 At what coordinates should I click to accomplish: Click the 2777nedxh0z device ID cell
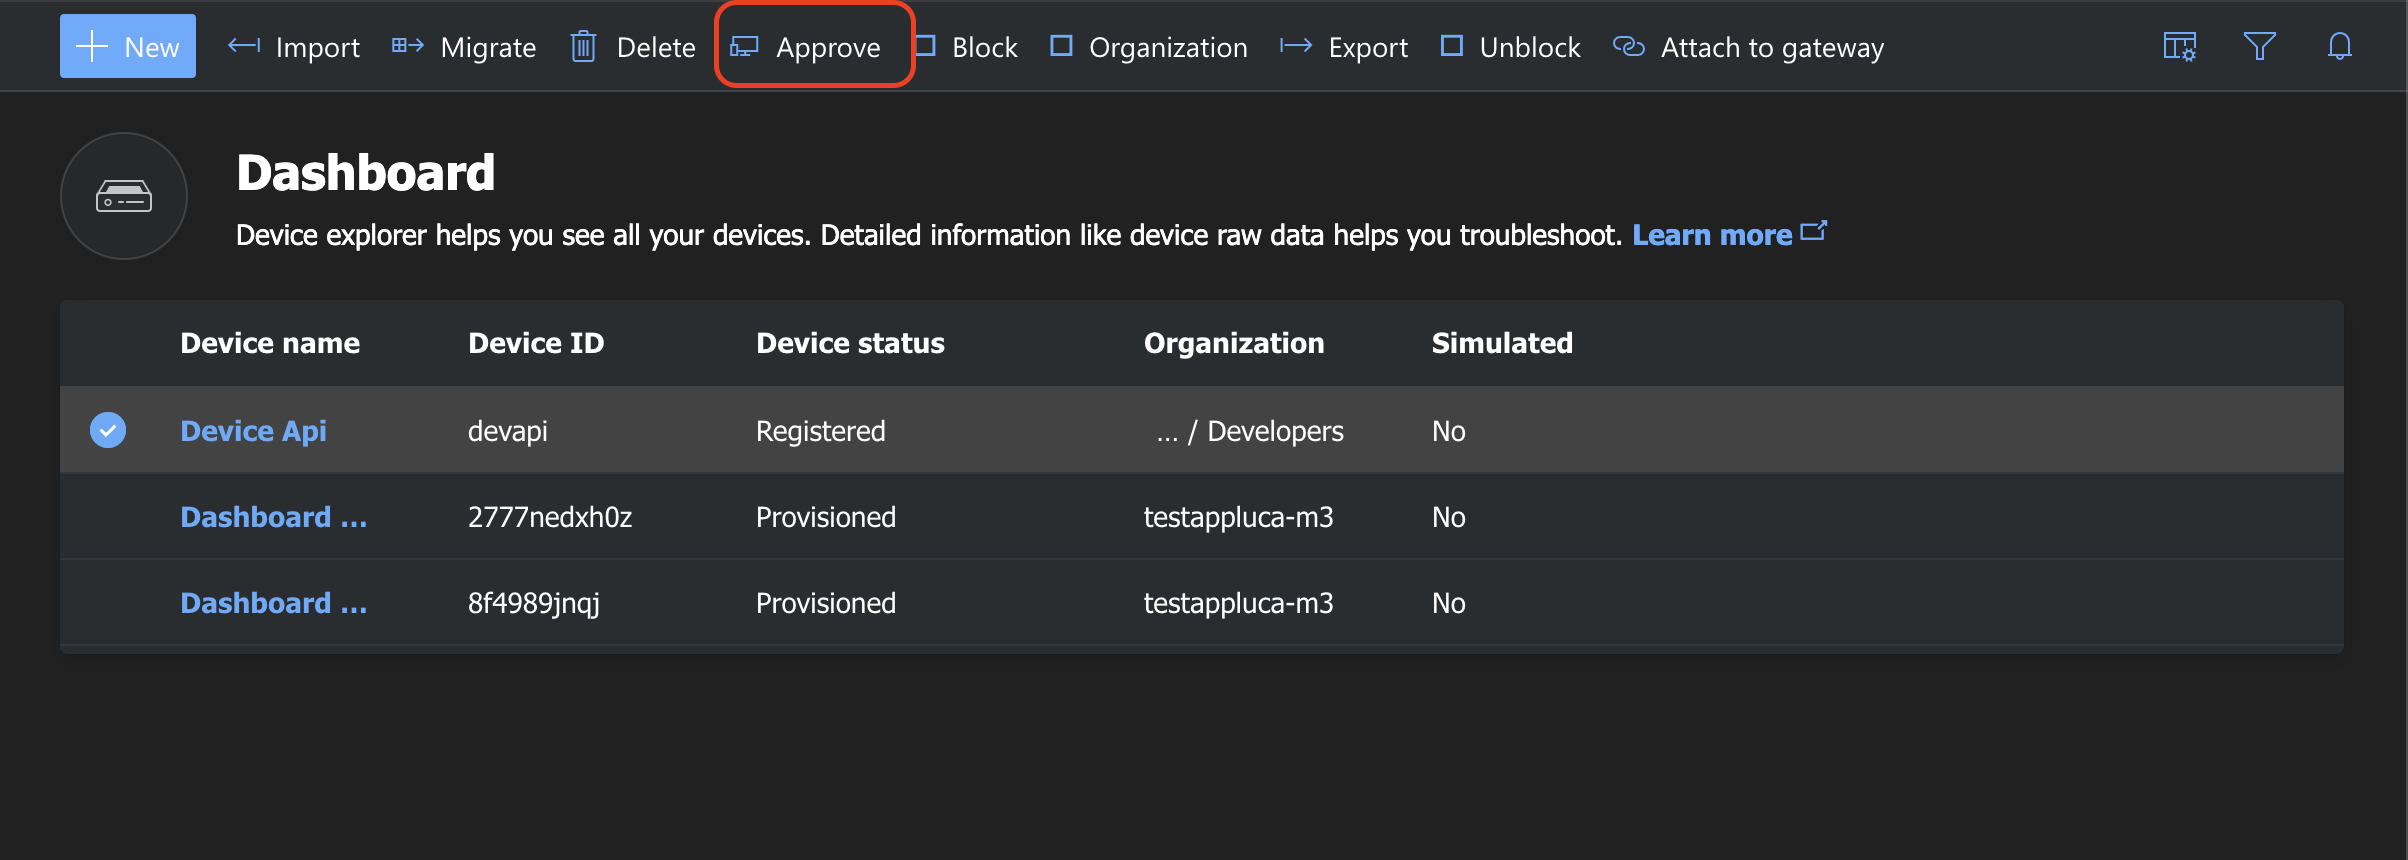pyautogui.click(x=550, y=517)
